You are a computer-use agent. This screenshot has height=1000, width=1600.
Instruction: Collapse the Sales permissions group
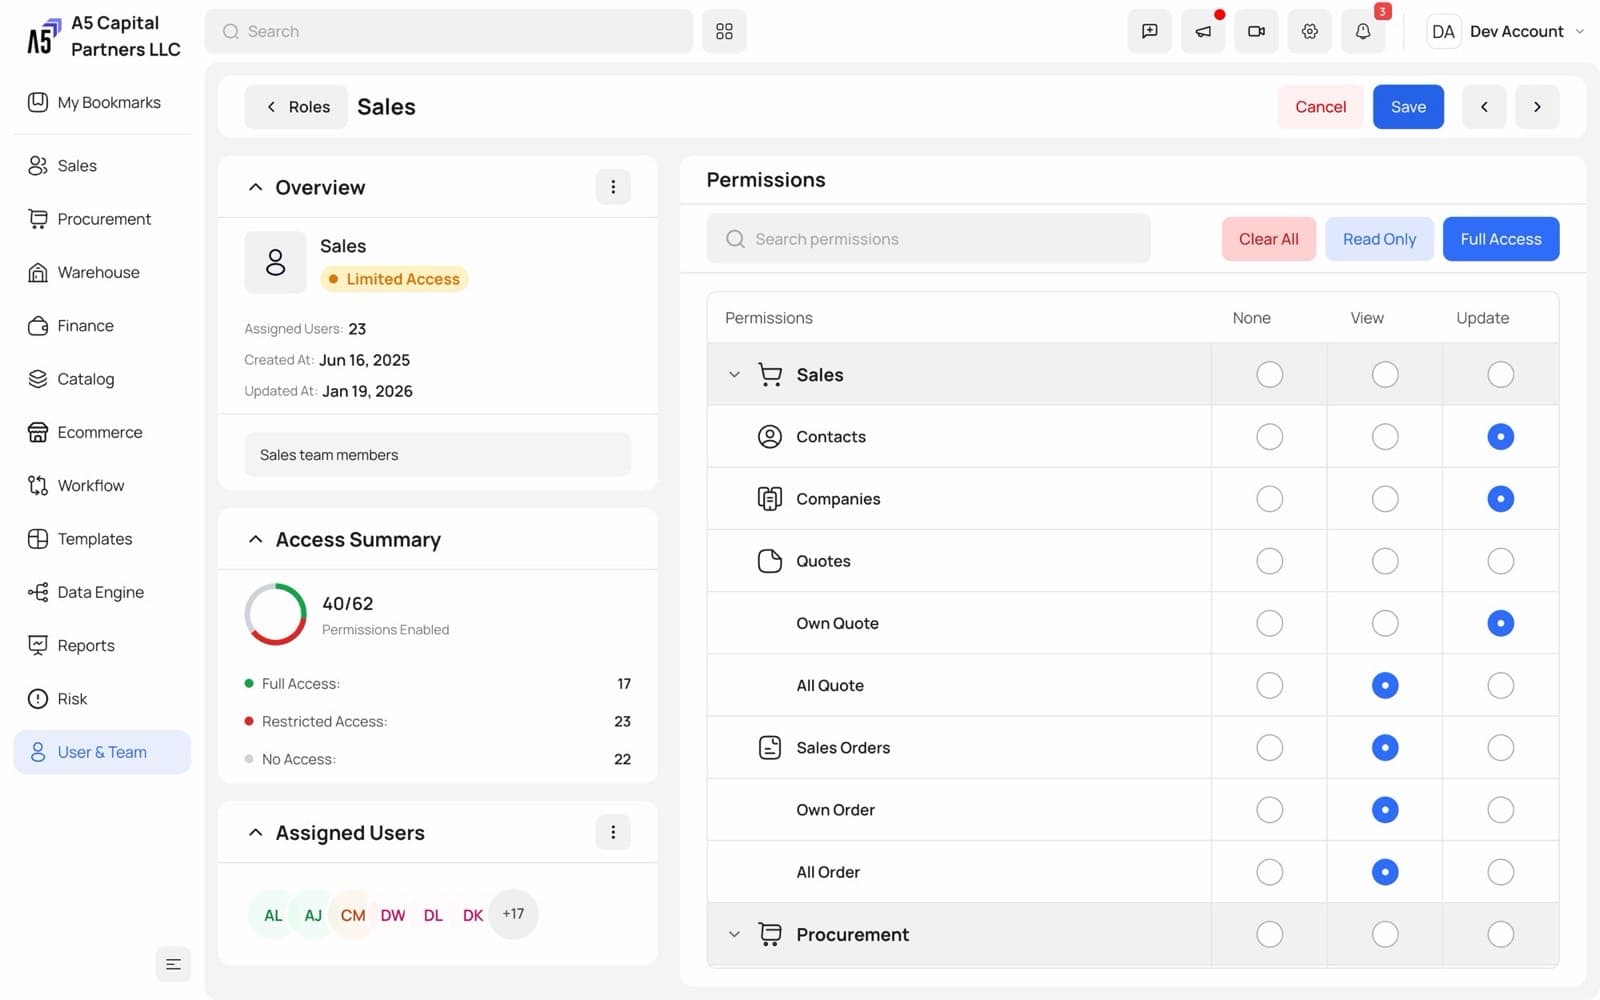coord(734,375)
